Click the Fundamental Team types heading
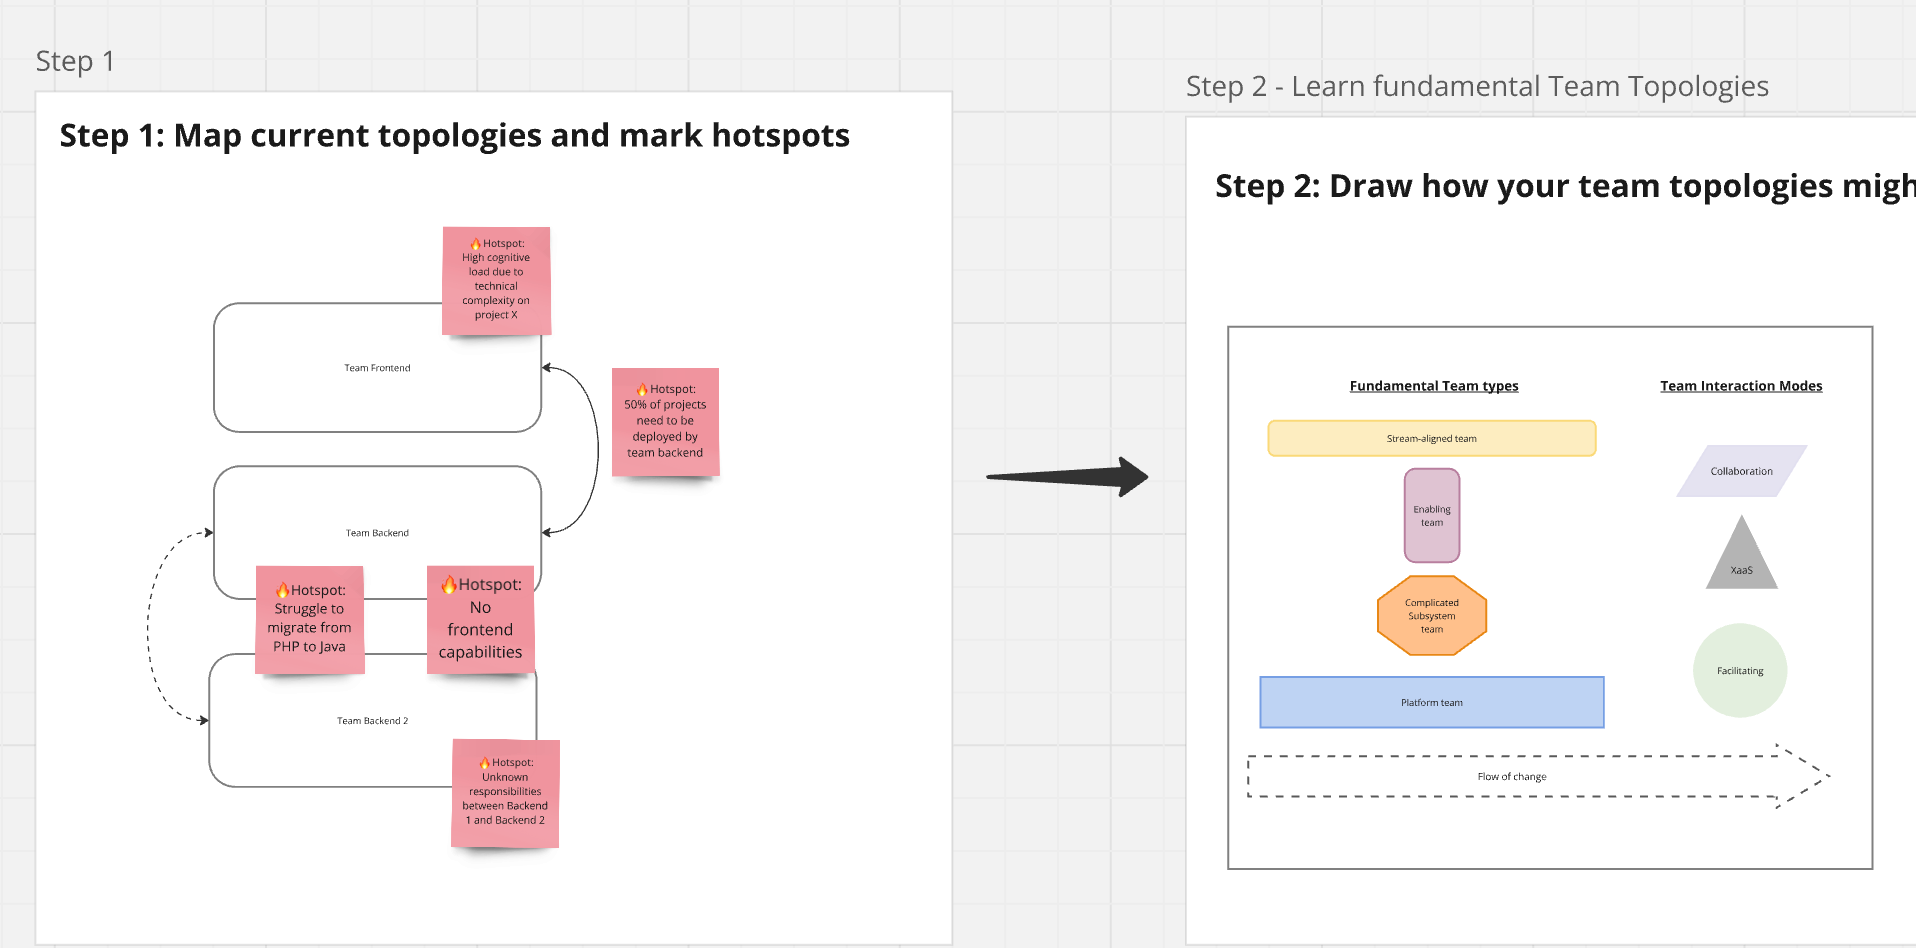This screenshot has width=1916, height=948. [1434, 386]
